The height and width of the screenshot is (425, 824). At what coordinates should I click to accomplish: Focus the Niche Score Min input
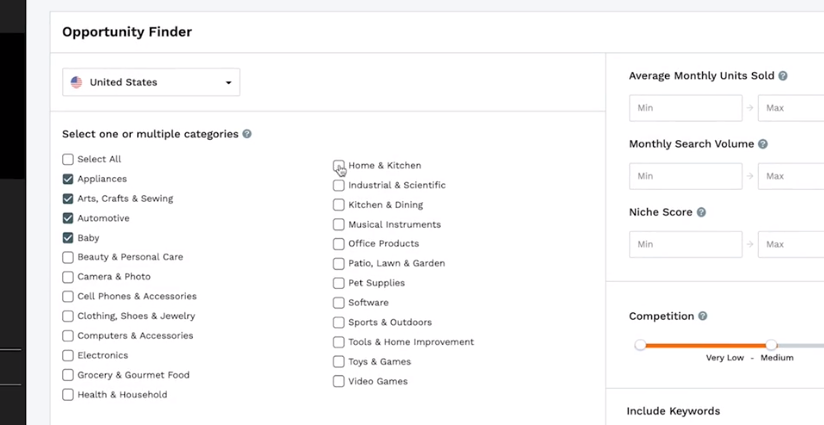pyautogui.click(x=686, y=244)
